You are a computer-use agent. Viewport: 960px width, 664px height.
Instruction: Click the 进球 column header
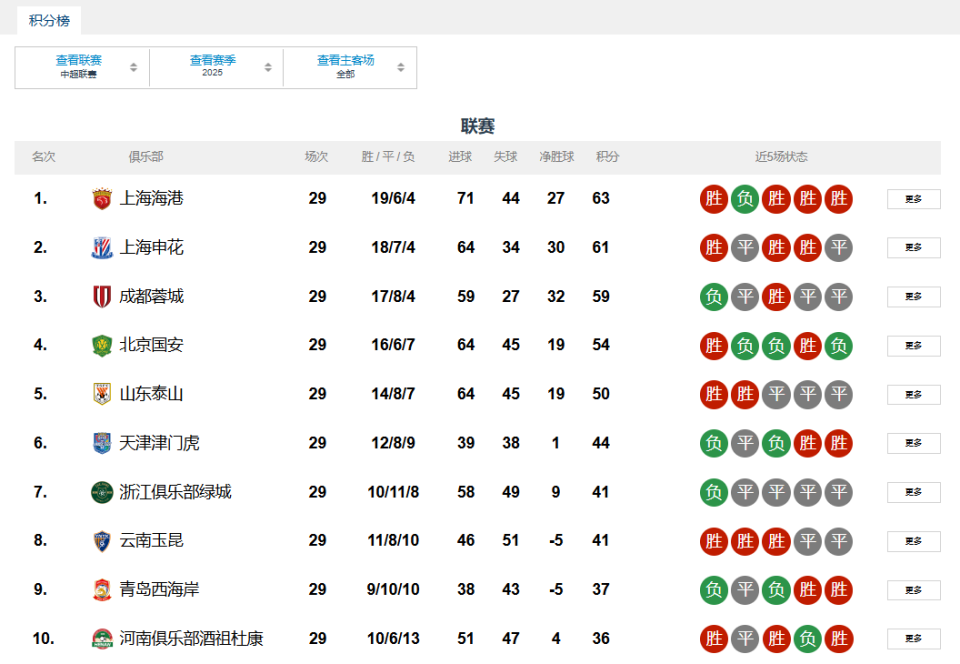pos(460,157)
